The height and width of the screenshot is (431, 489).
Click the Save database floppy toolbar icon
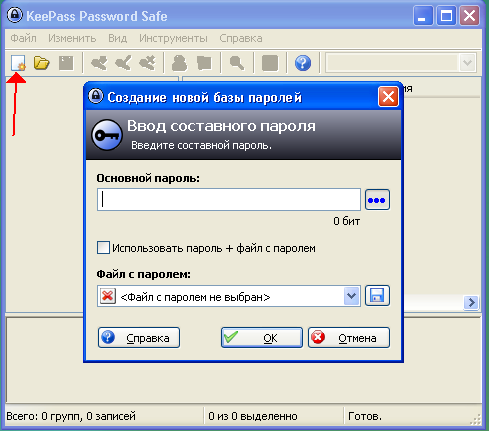point(66,63)
